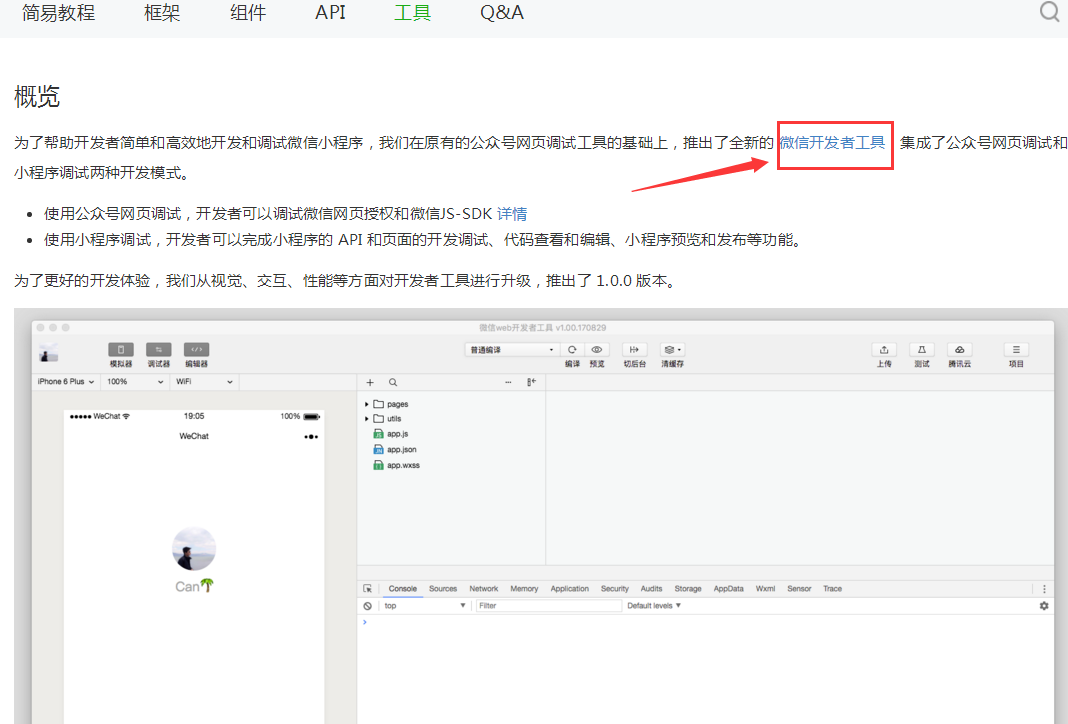This screenshot has width=1068, height=724.
Task: Open the app.wxss file
Action: click(x=396, y=465)
